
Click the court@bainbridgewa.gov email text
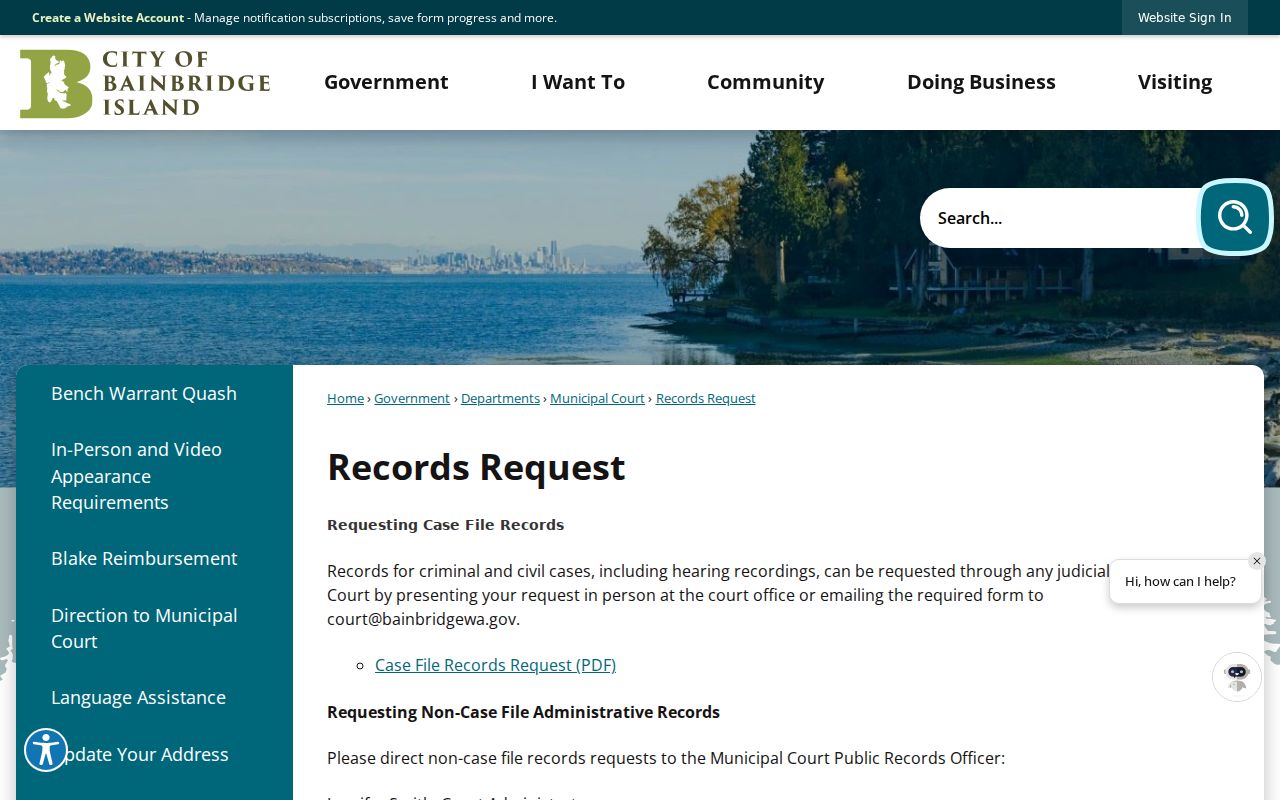[x=421, y=619]
